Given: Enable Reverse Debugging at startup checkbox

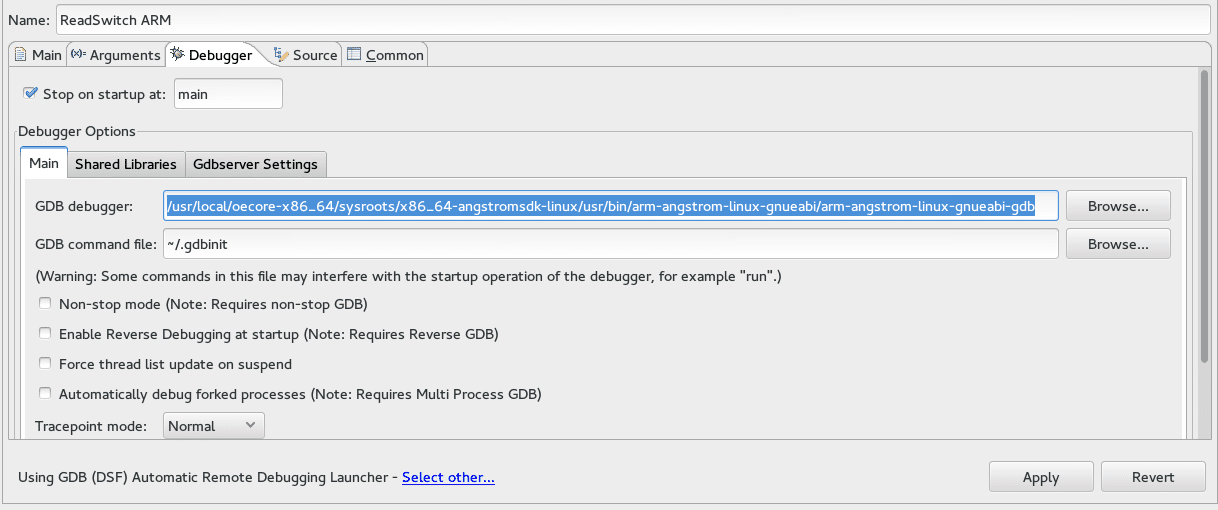Looking at the screenshot, I should (x=45, y=334).
